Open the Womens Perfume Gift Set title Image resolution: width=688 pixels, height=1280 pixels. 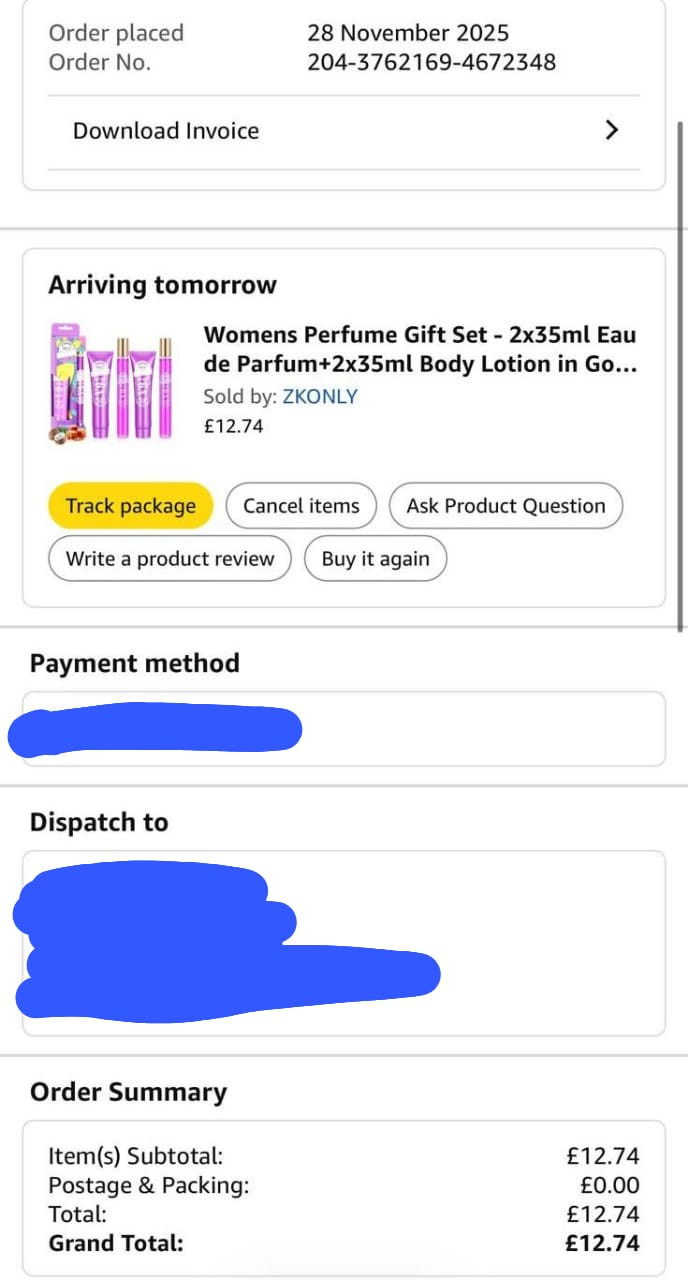(420, 349)
